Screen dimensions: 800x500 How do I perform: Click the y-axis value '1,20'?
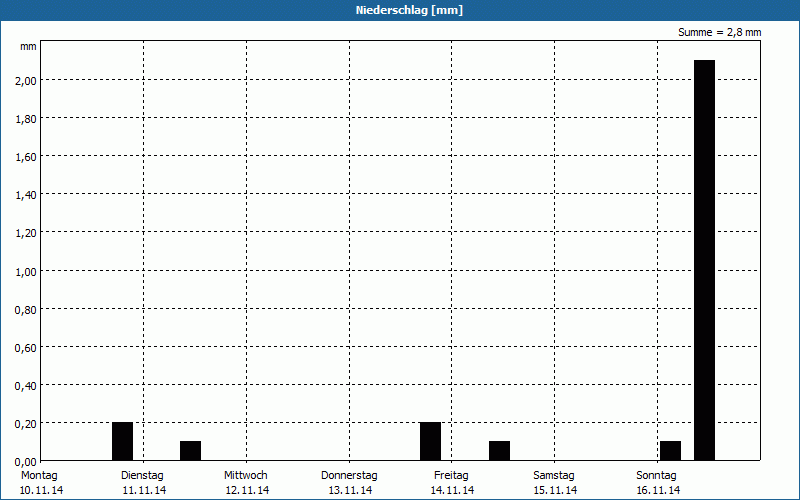click(26, 233)
